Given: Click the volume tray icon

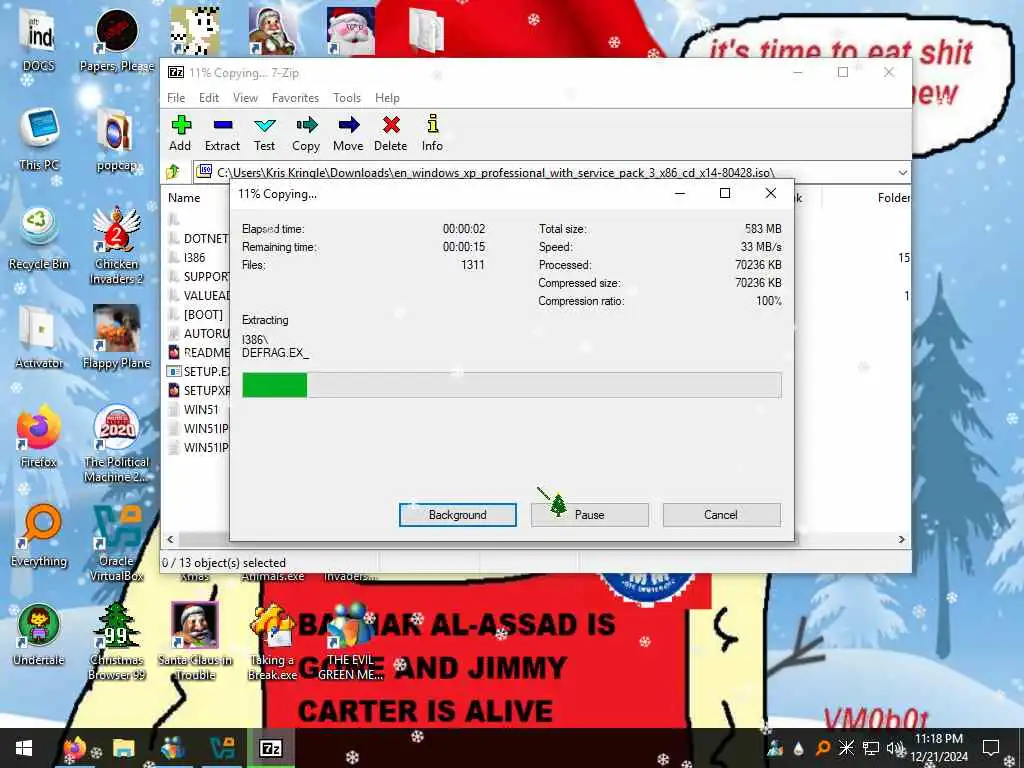Looking at the screenshot, I should (x=894, y=748).
